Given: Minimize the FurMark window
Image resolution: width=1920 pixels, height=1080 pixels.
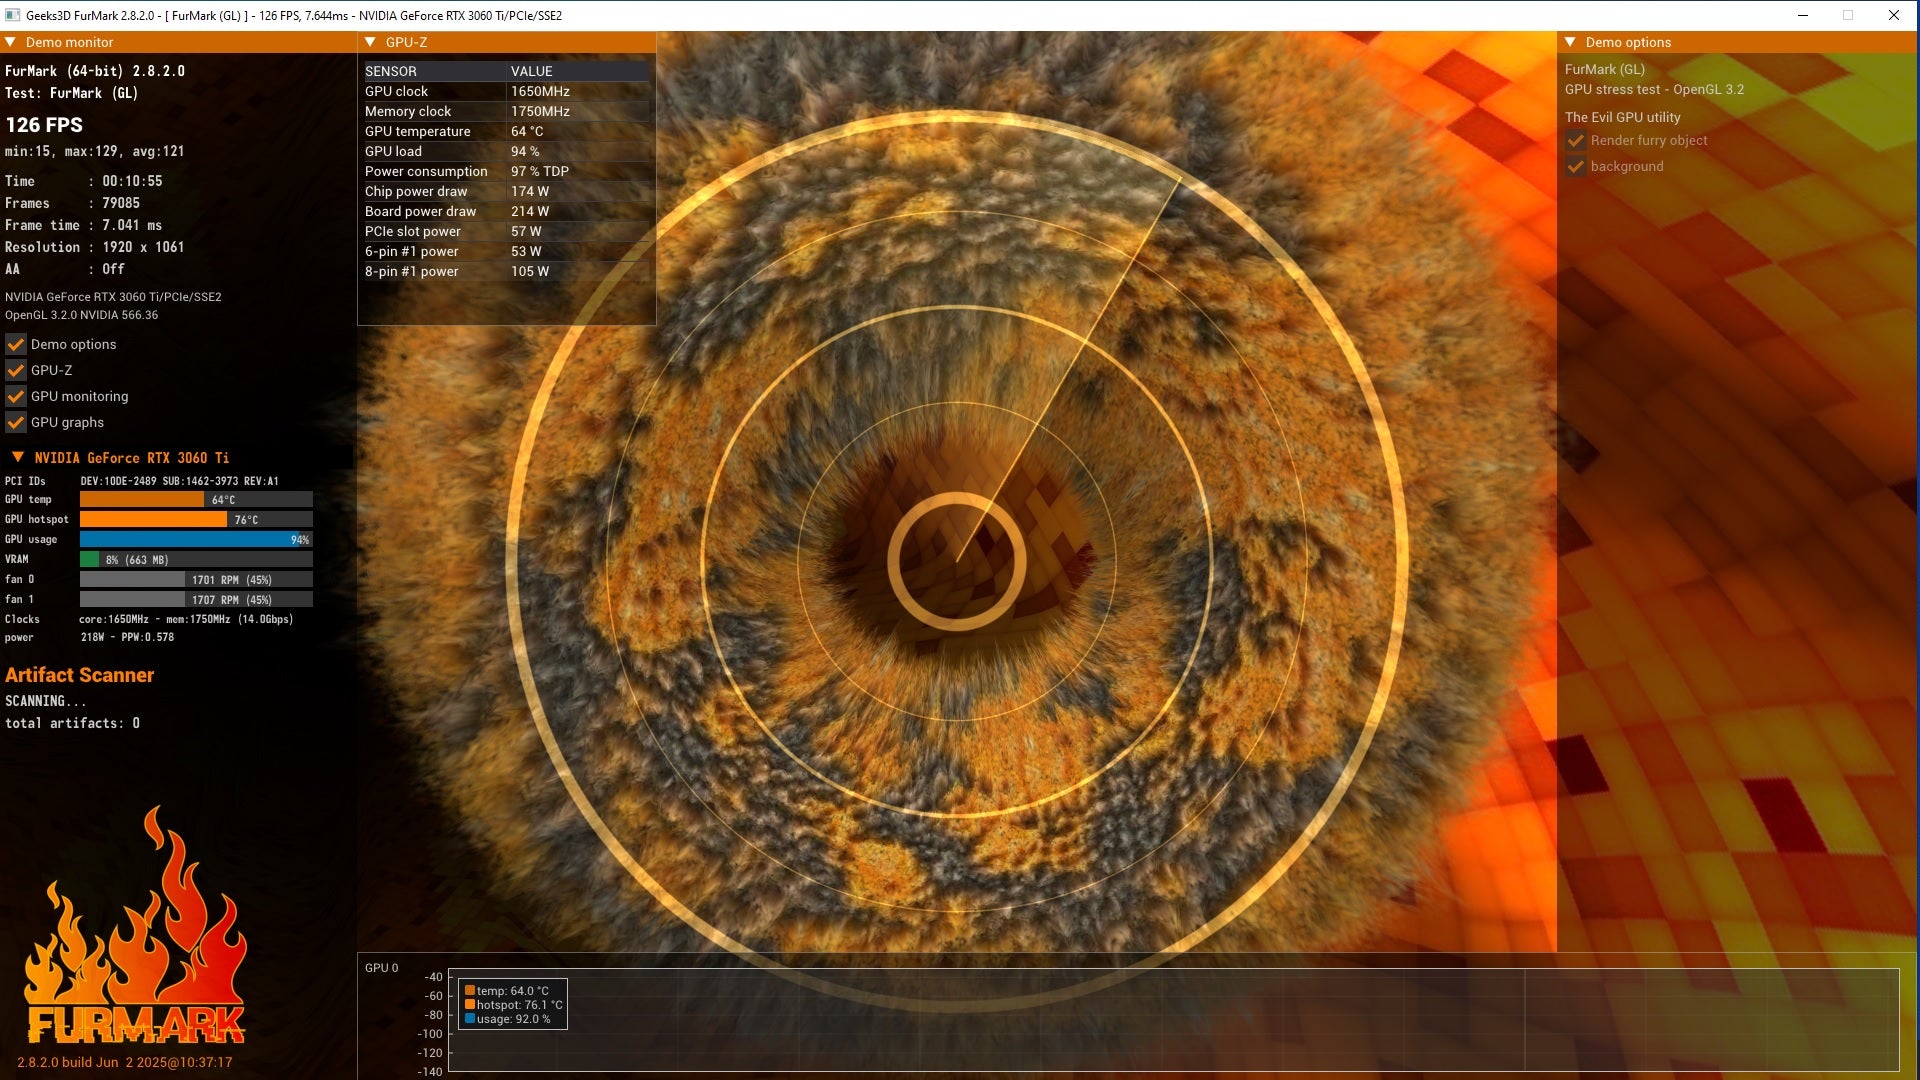Looking at the screenshot, I should tap(1802, 15).
